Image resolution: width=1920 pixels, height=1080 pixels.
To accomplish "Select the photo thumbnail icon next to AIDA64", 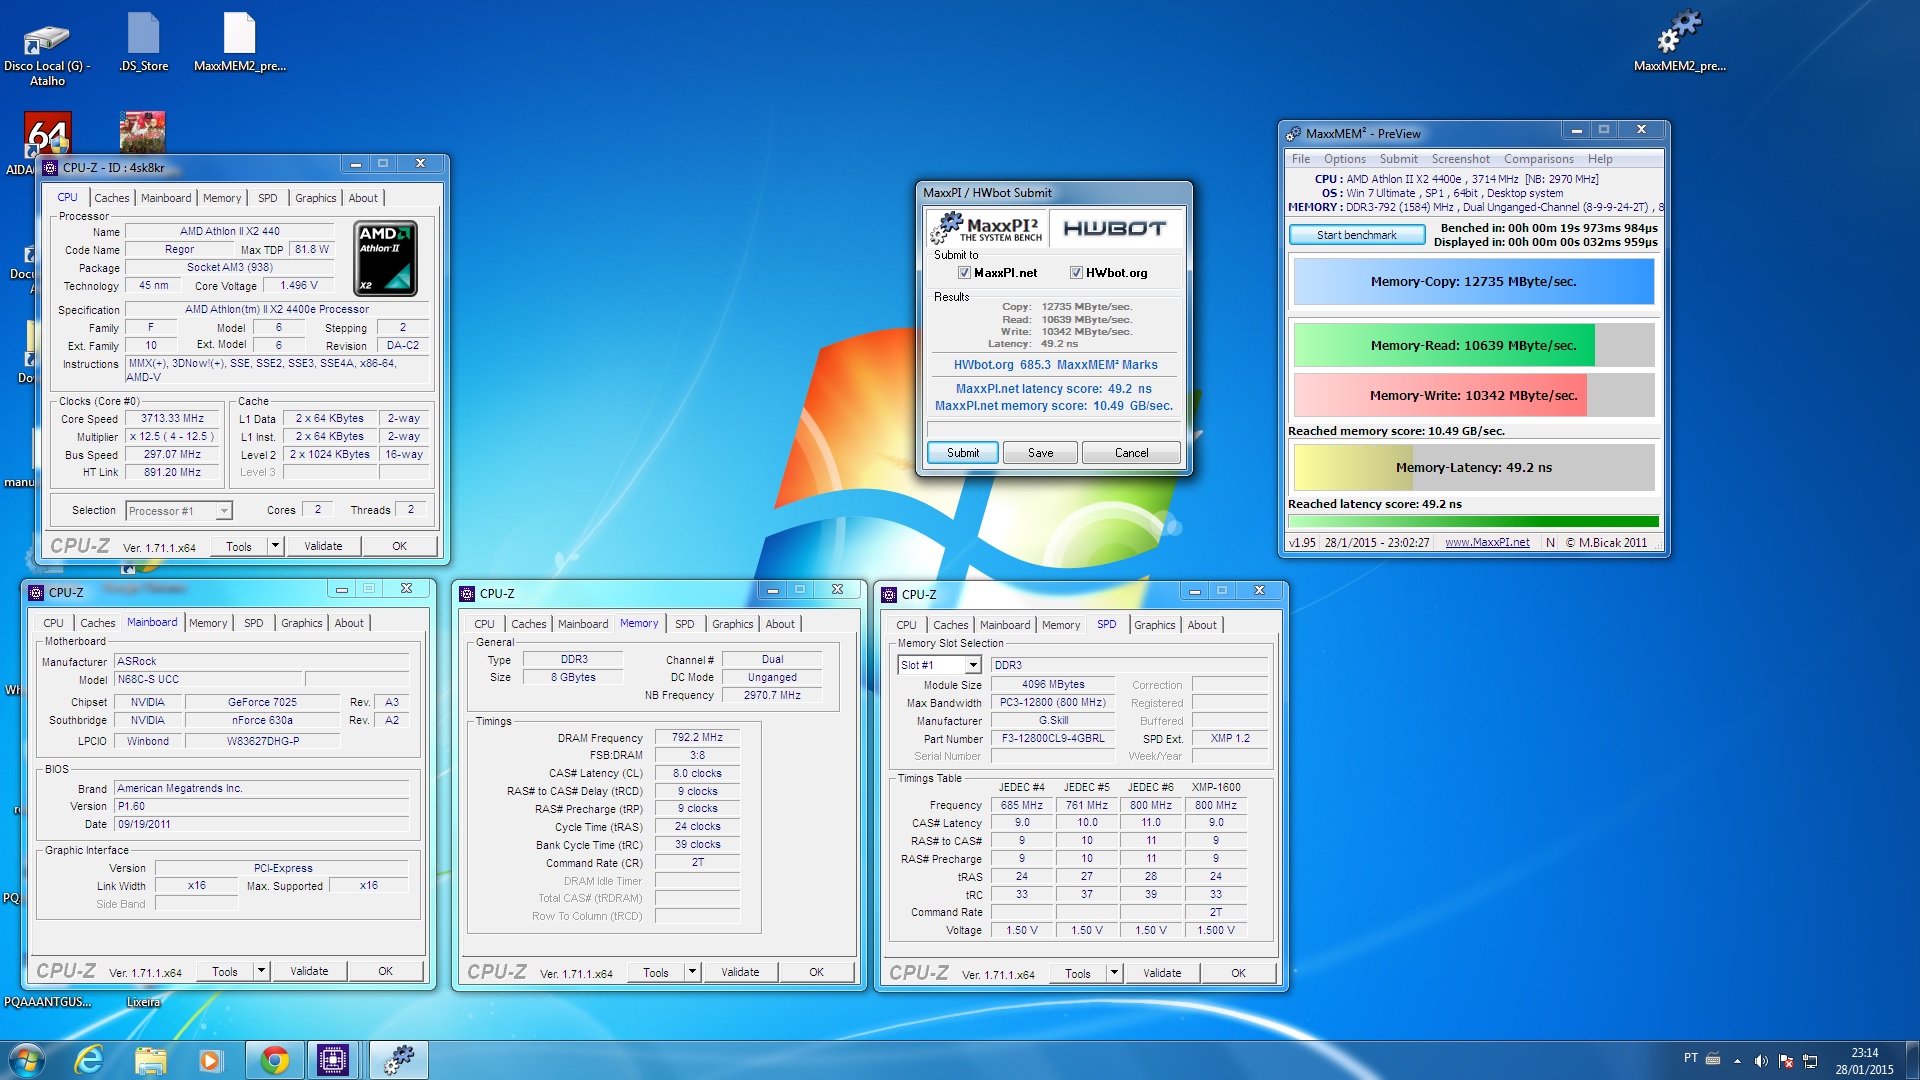I will tap(143, 132).
